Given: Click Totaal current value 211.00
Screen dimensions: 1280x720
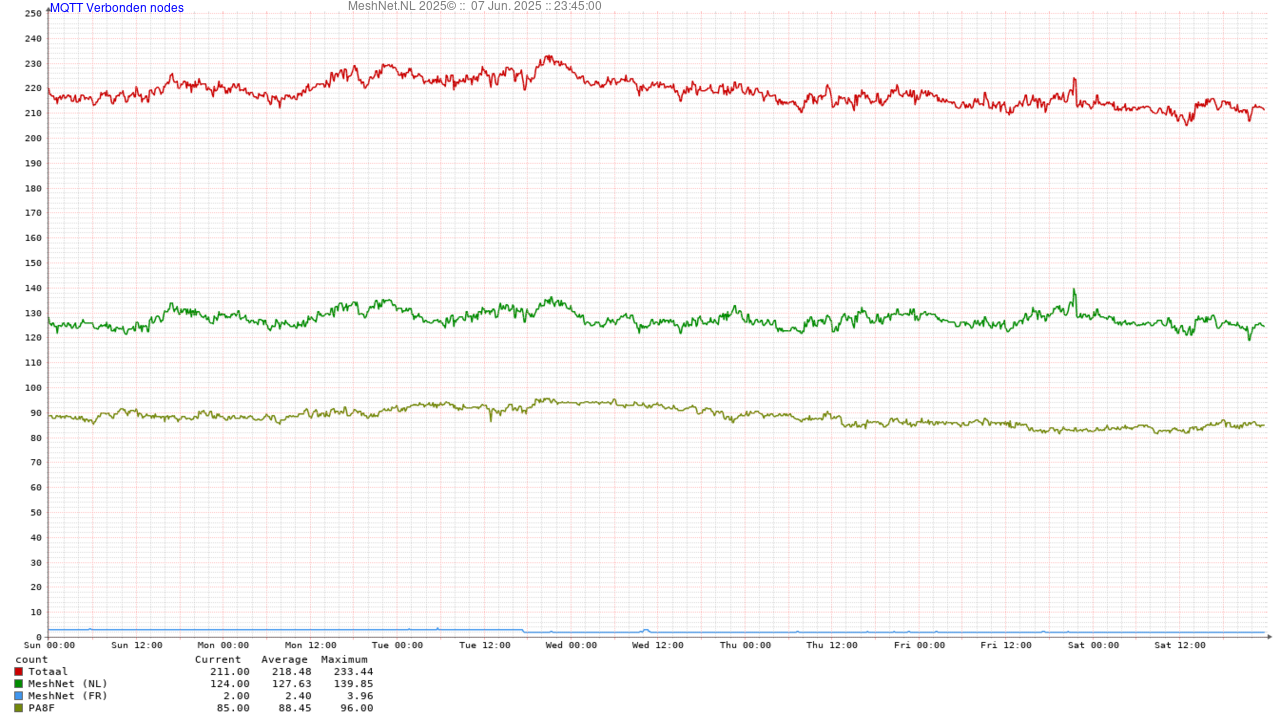Looking at the screenshot, I should point(230,672).
